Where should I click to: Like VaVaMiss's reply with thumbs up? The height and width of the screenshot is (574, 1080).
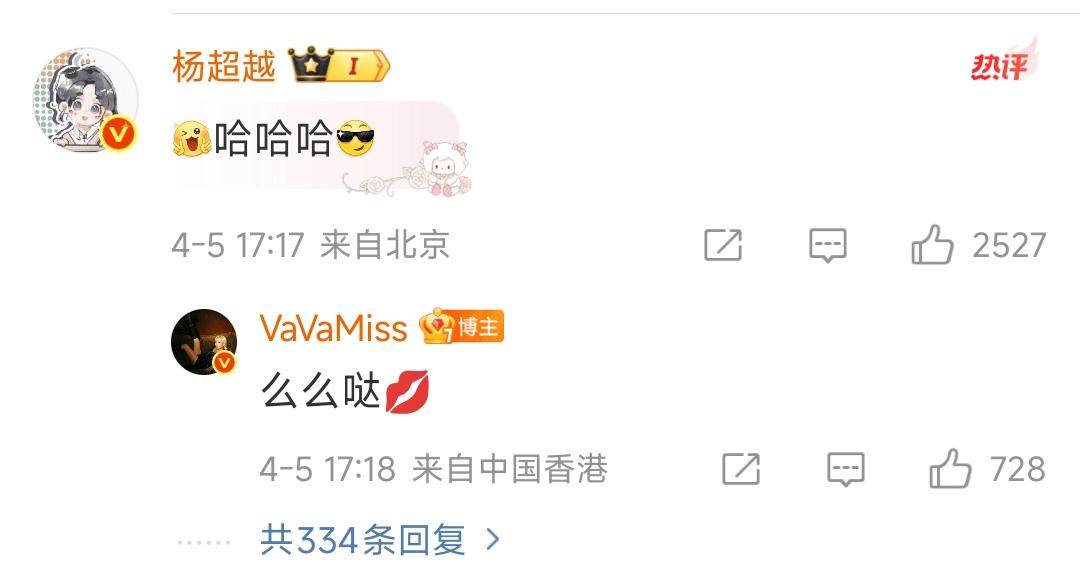[951, 469]
